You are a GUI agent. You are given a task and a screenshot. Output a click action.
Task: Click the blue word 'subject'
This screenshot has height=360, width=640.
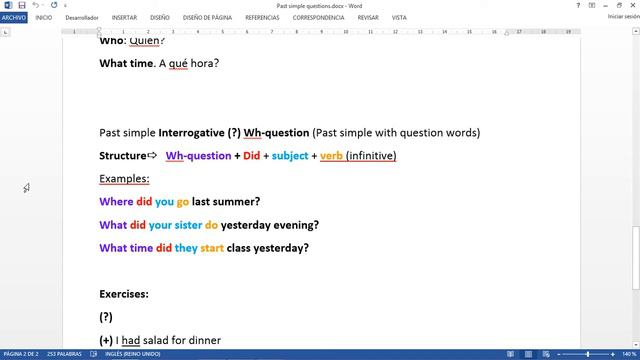coord(290,156)
